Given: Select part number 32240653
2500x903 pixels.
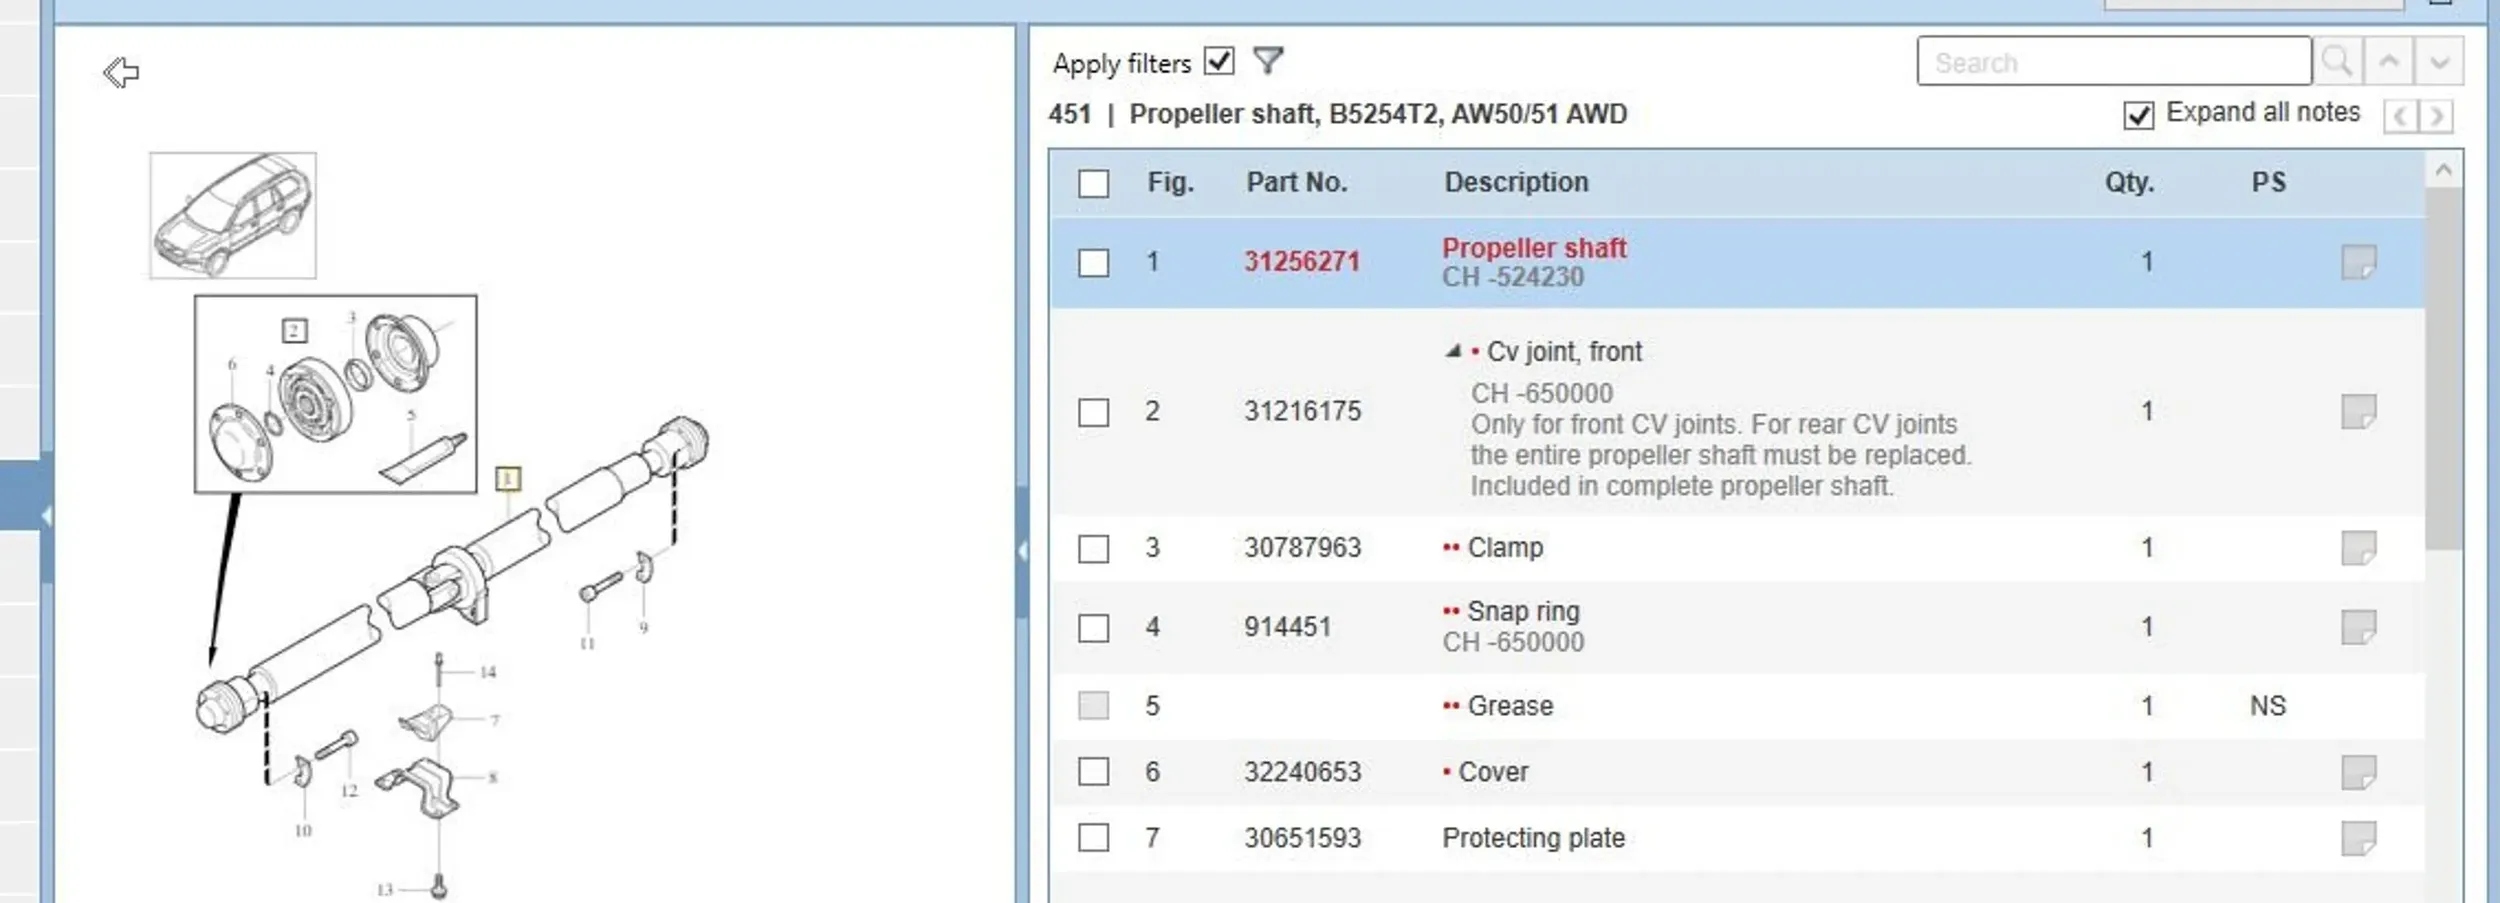Looking at the screenshot, I should pos(1302,772).
